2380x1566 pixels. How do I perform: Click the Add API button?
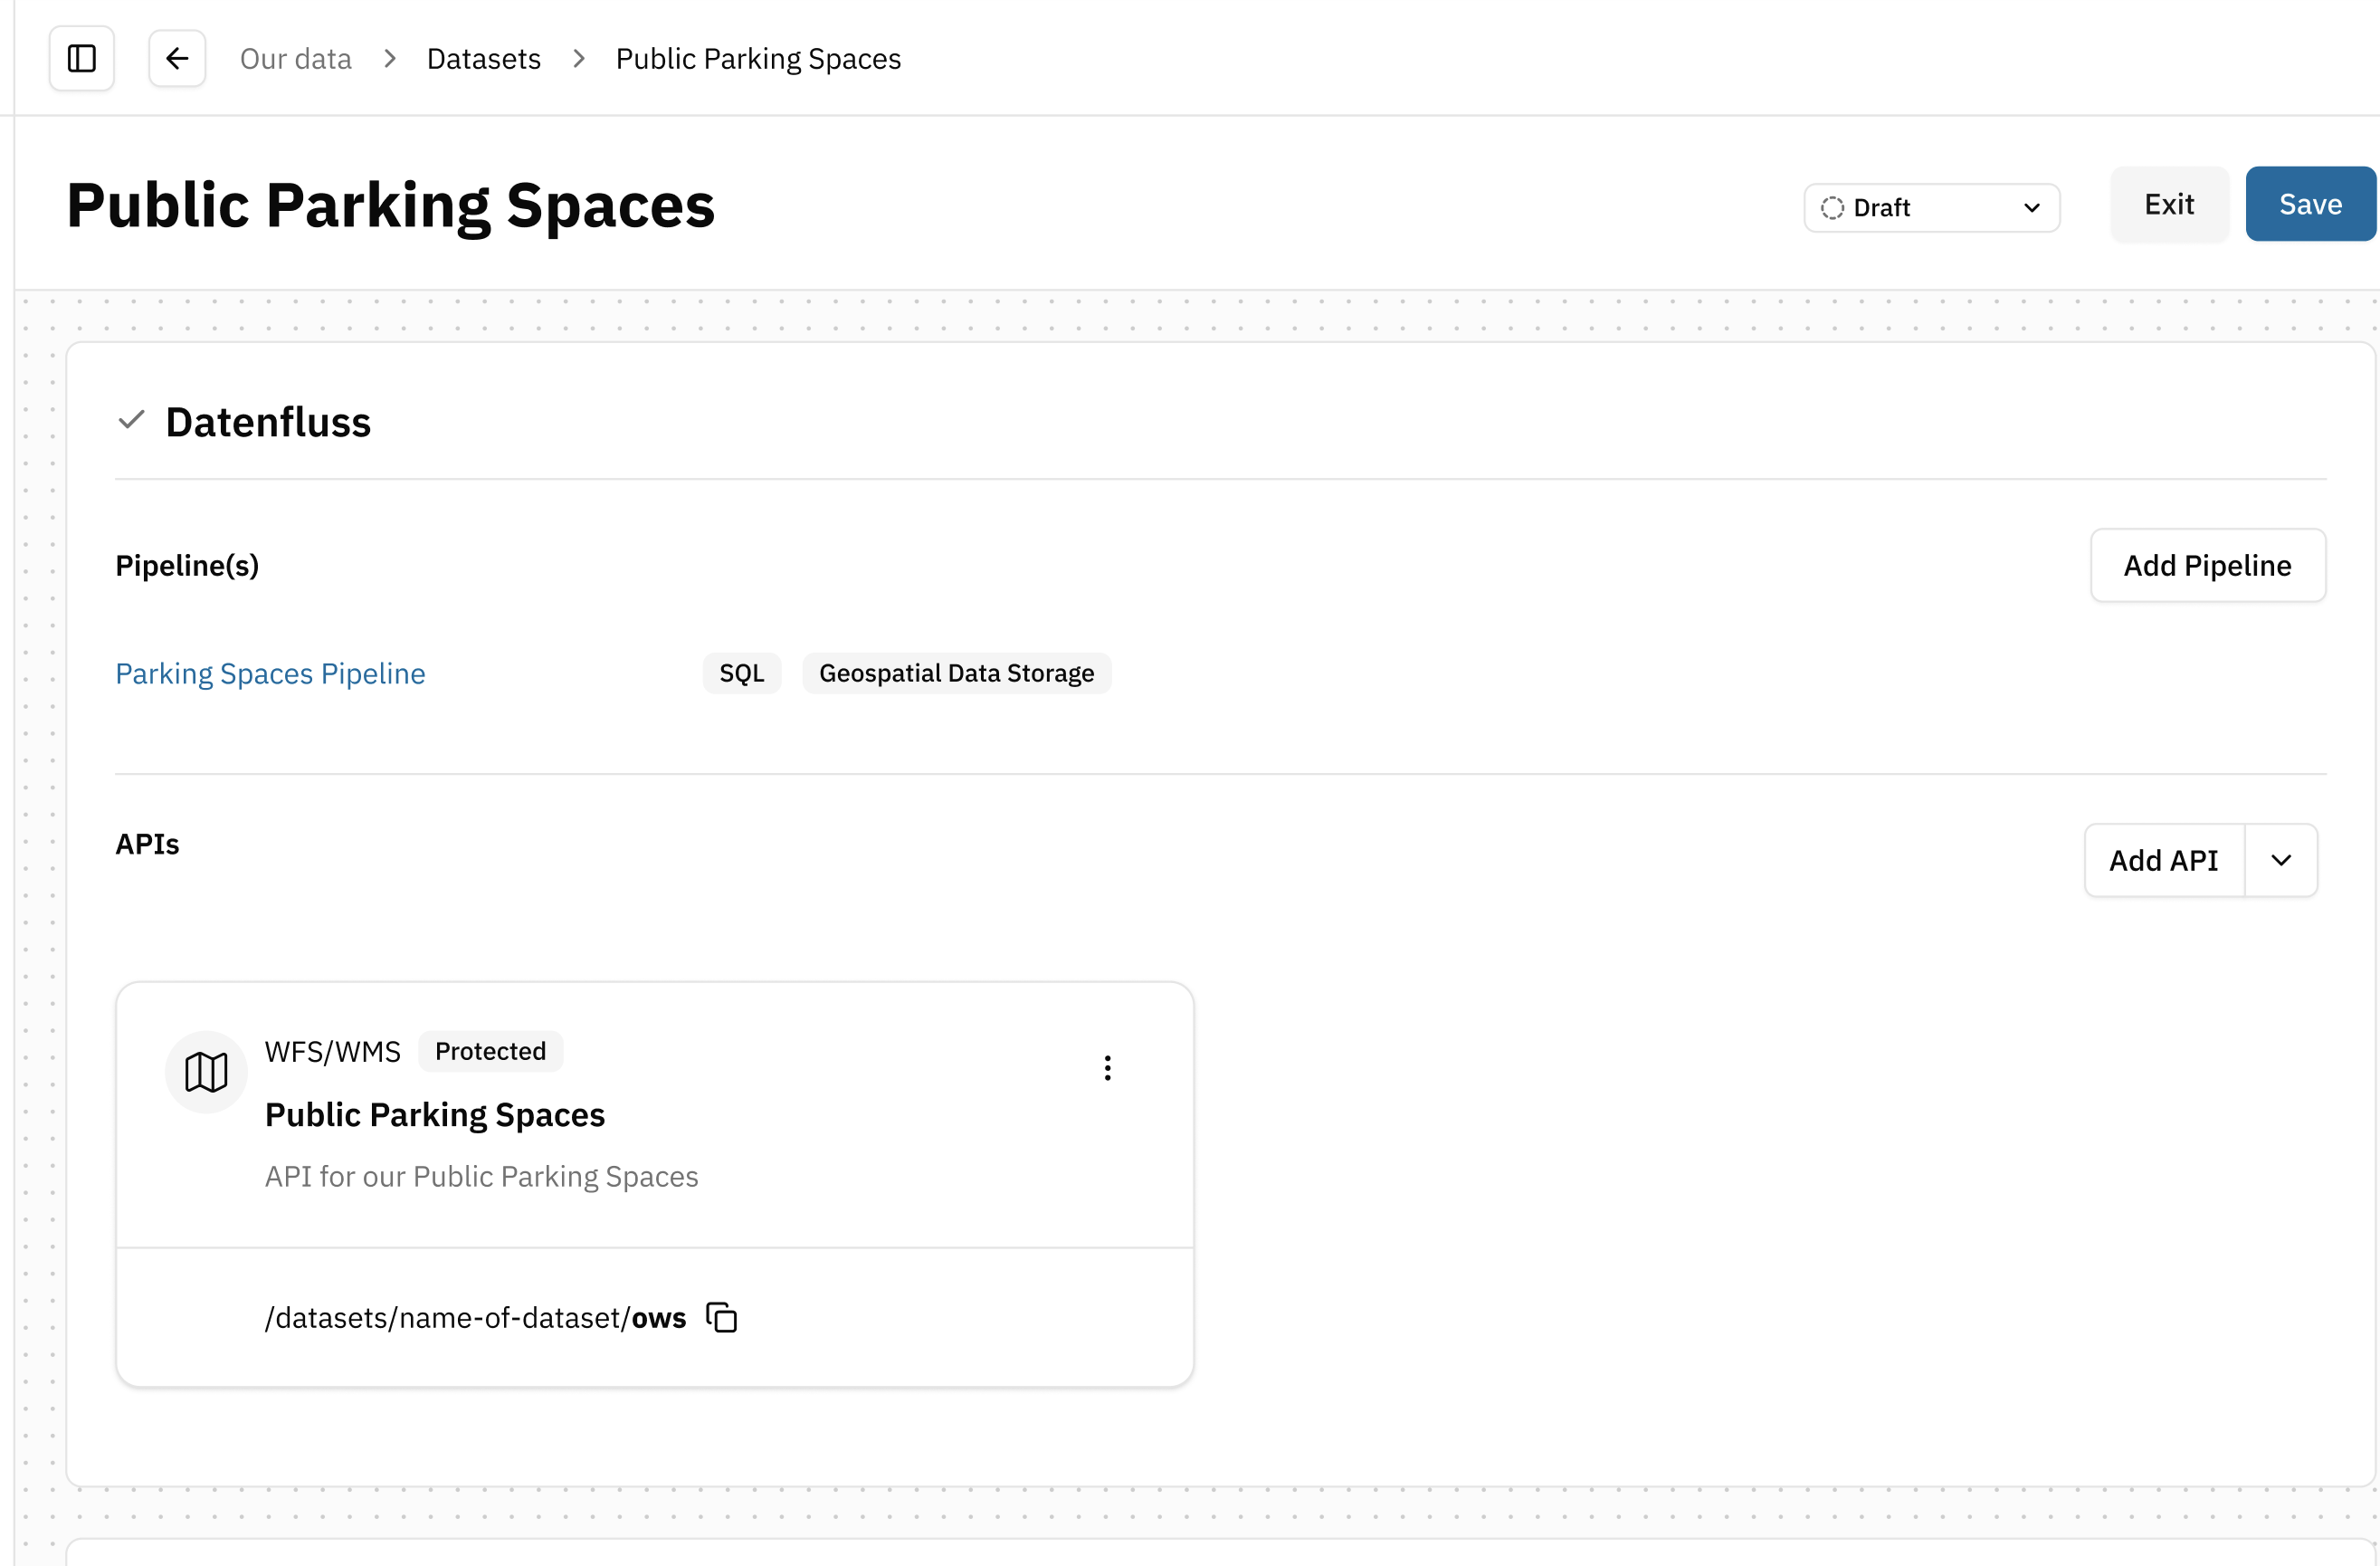click(2164, 861)
